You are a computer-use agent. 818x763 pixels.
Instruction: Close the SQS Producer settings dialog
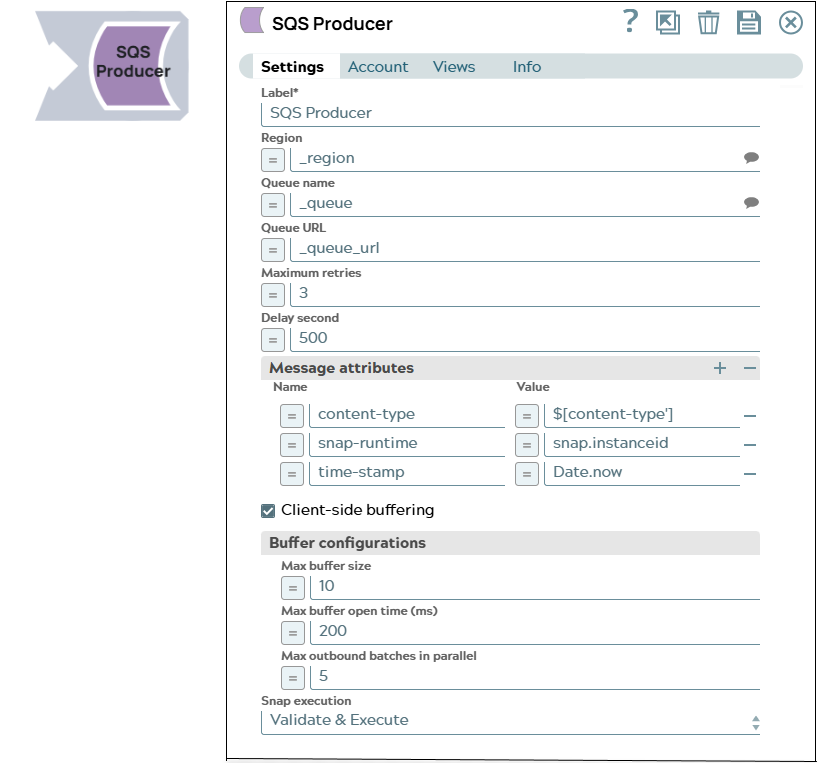pos(790,22)
